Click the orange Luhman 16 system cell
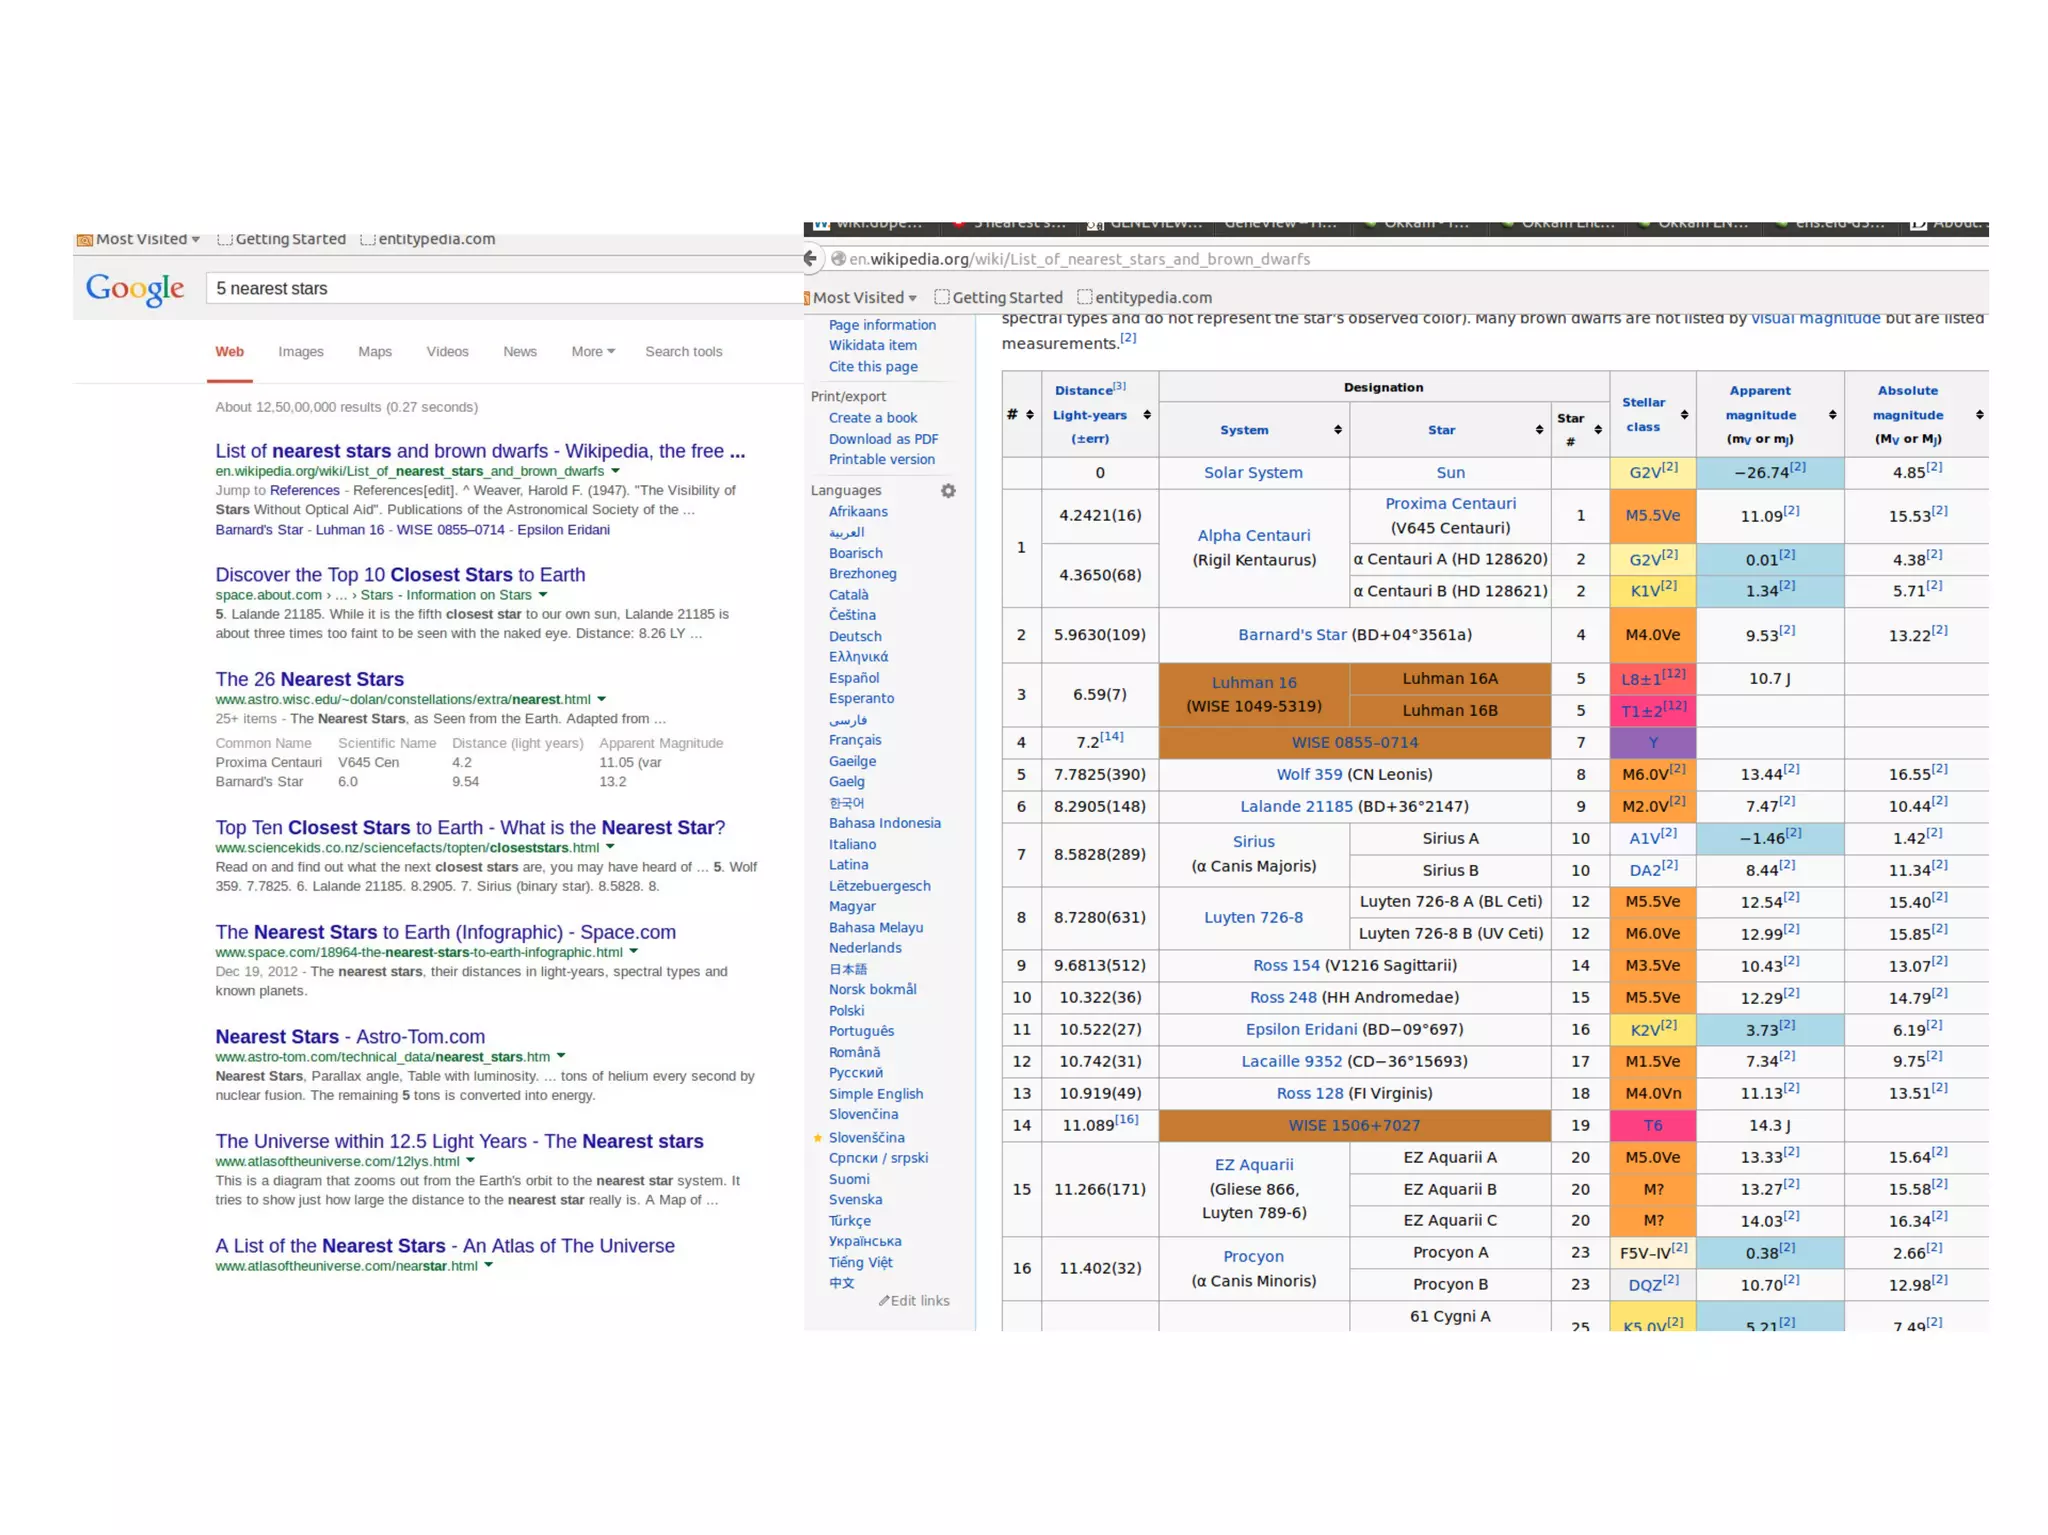This screenshot has width=2048, height=1535. (x=1253, y=694)
